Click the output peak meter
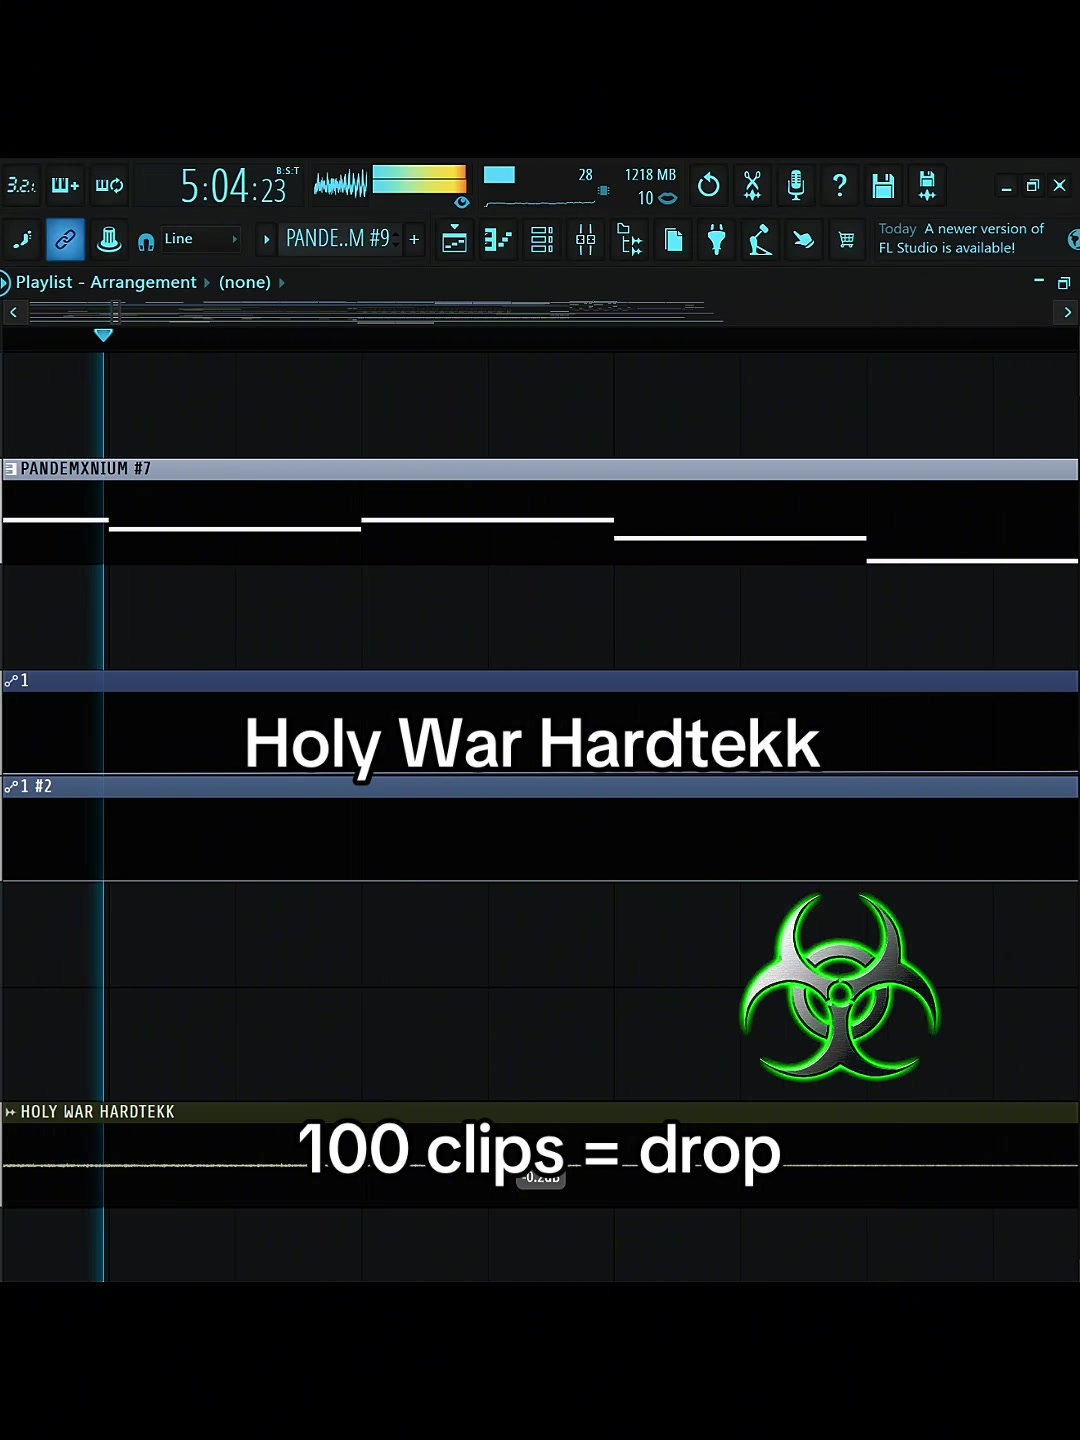1080x1440 pixels. click(419, 179)
